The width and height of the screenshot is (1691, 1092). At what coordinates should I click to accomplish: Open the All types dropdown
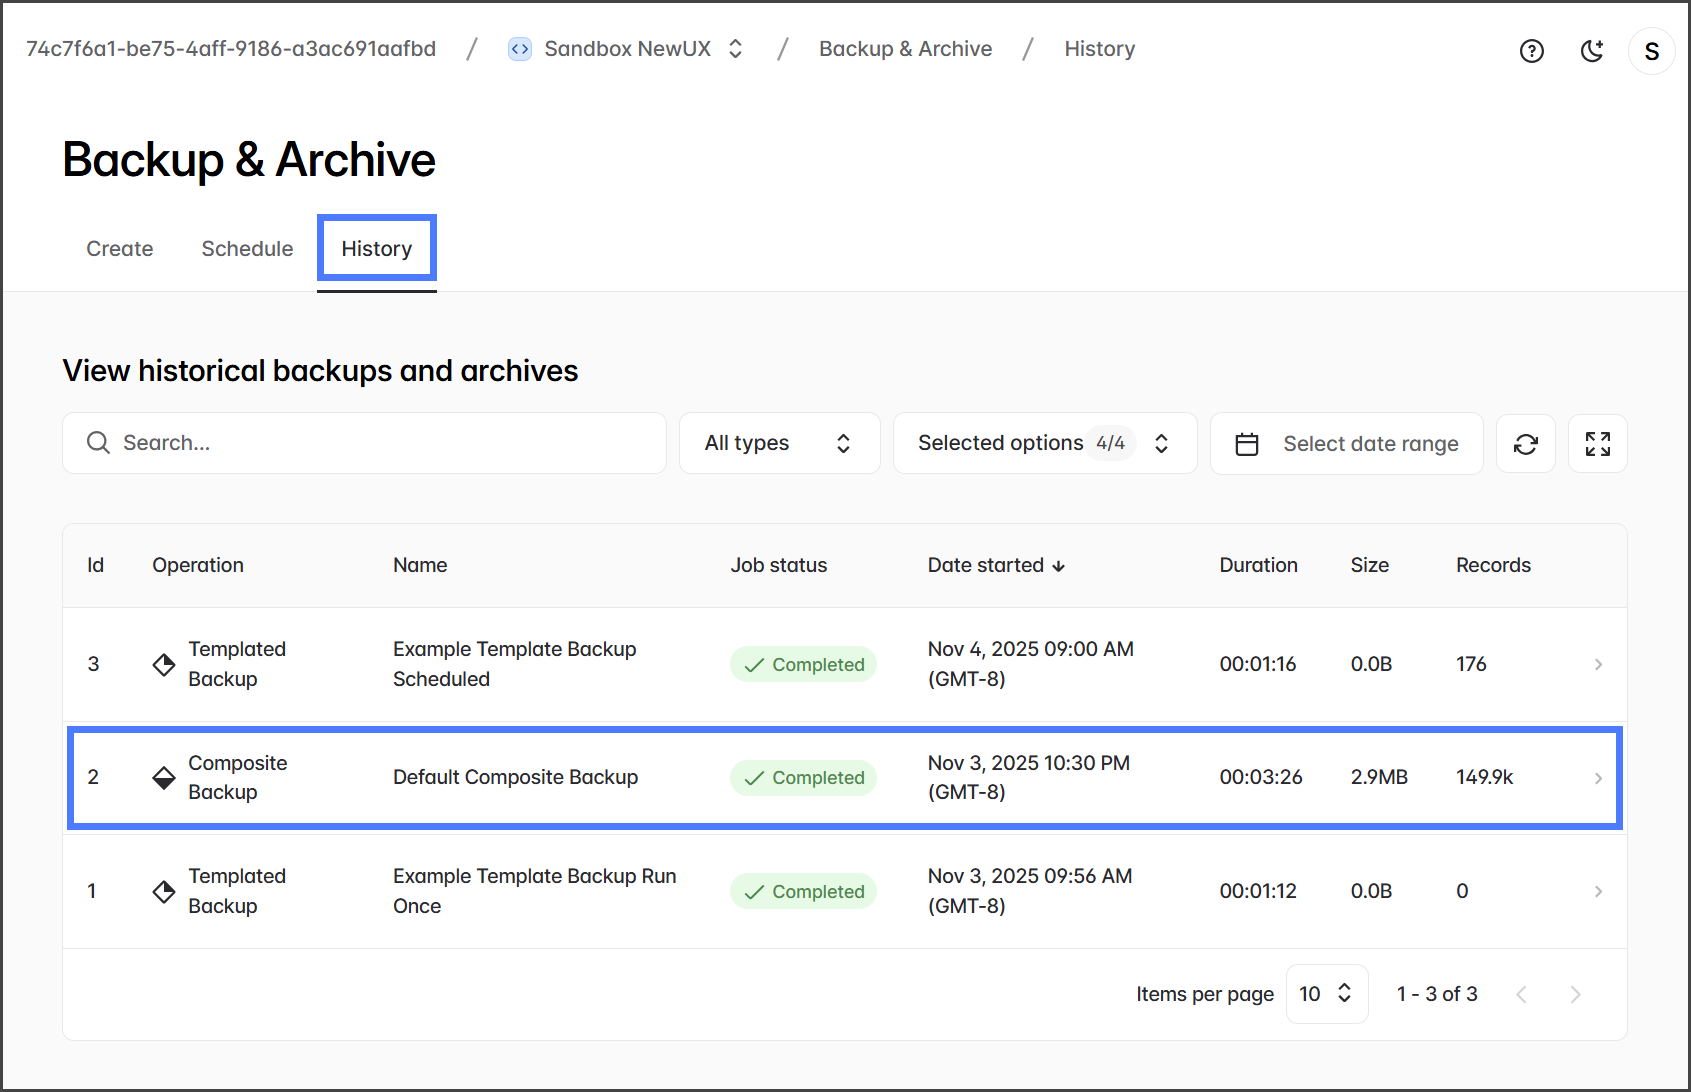(779, 443)
